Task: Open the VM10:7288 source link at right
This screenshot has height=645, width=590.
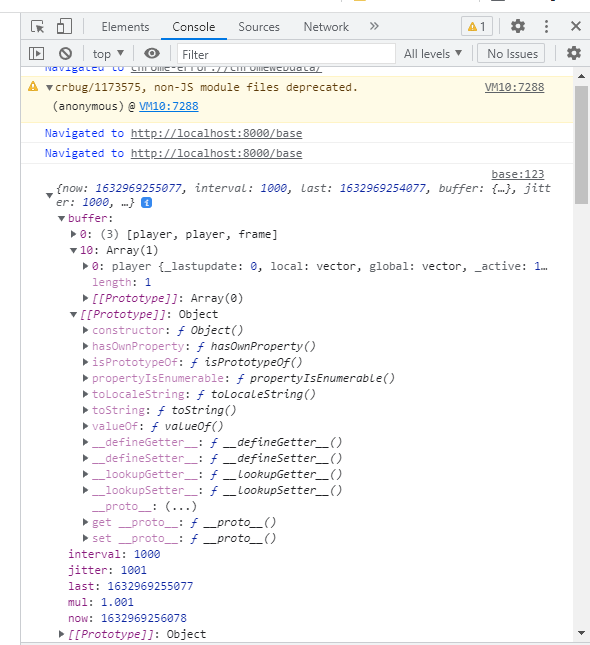Action: tap(514, 87)
